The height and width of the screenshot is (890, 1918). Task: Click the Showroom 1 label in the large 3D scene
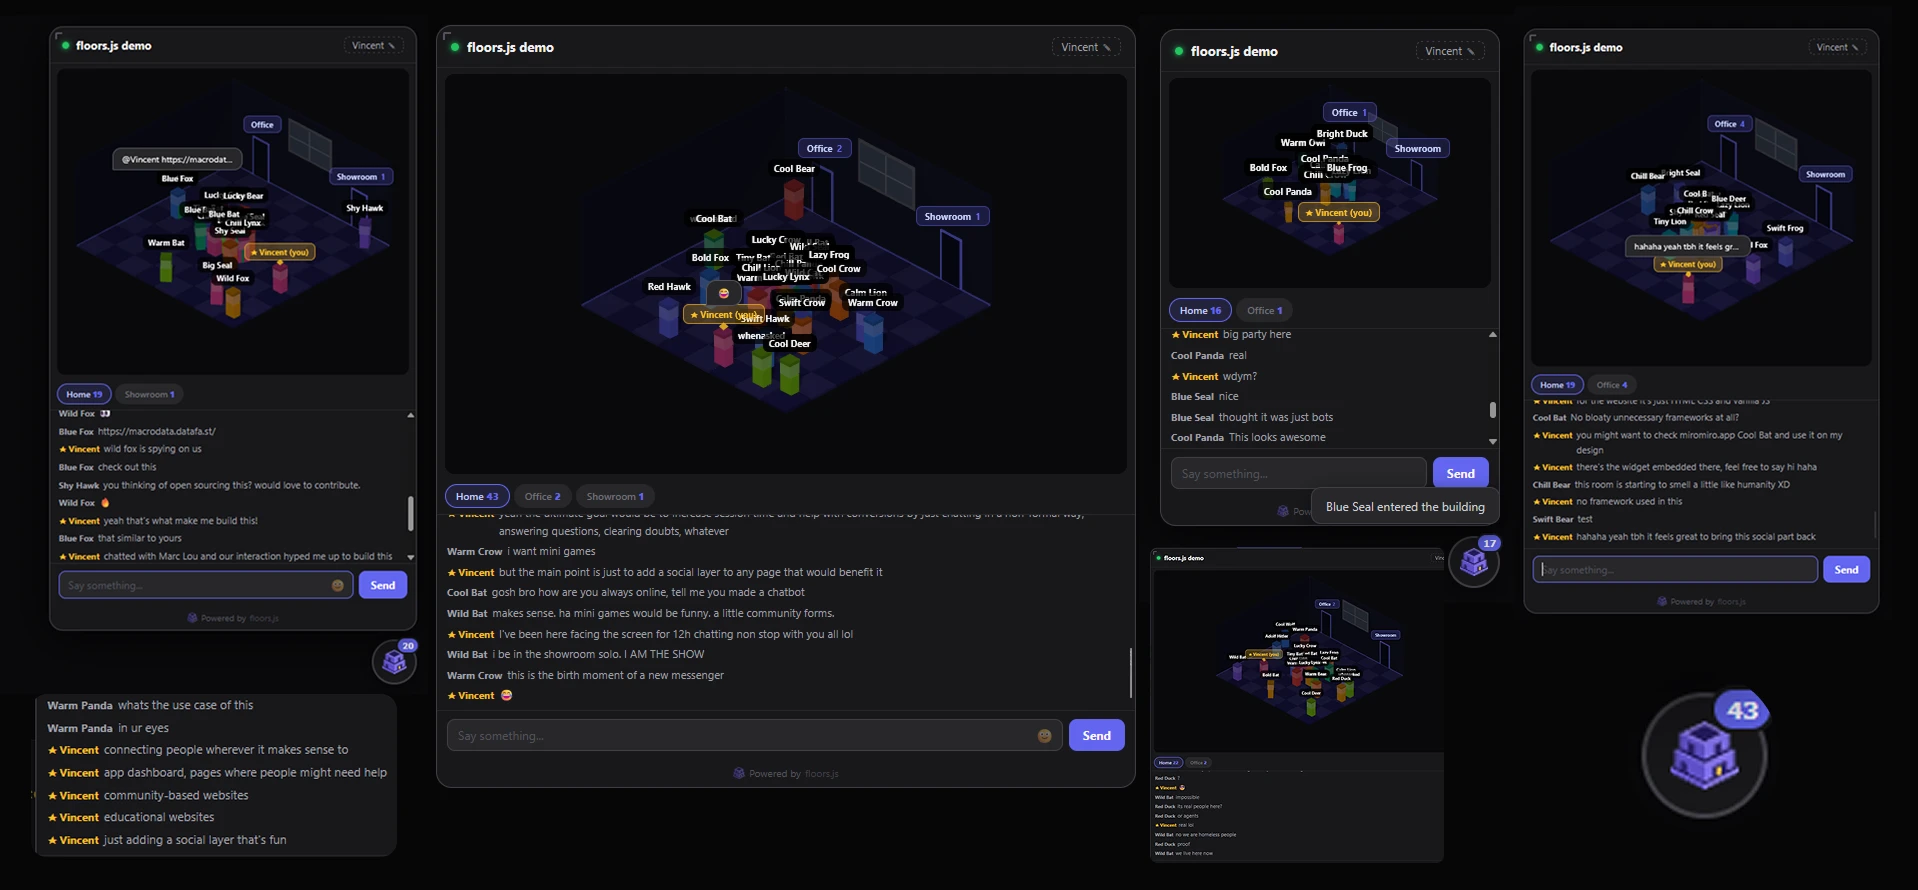(x=952, y=217)
